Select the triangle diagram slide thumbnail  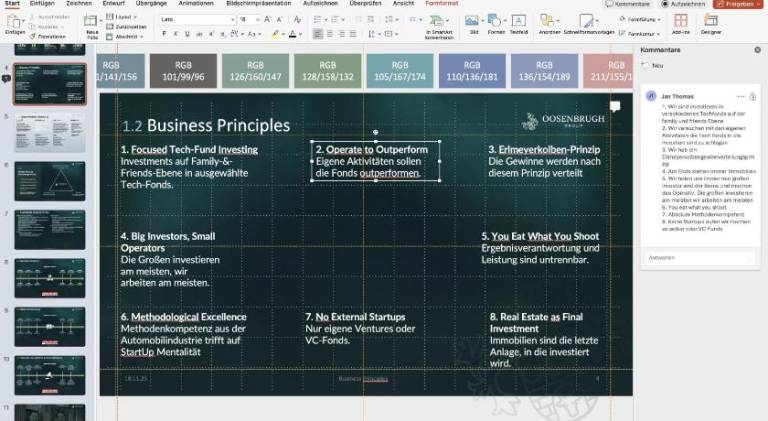[x=49, y=181]
